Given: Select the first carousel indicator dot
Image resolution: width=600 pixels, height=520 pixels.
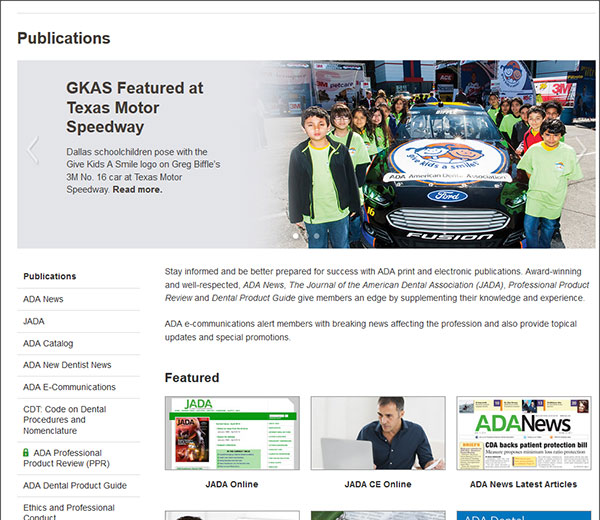Looking at the screenshot, I should pyautogui.click(x=296, y=236).
